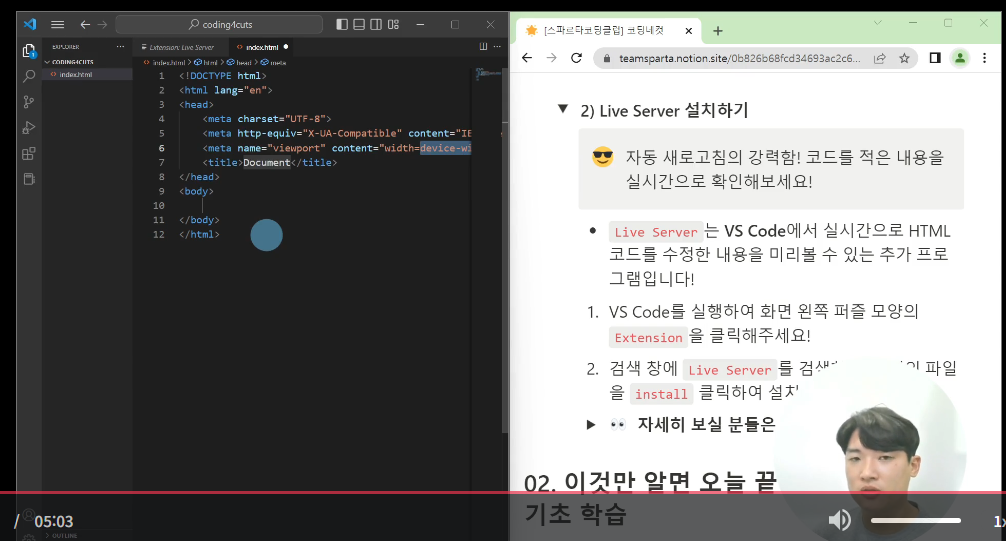Image resolution: width=1006 pixels, height=541 pixels.
Task: Switch to Extension: Live Server tab
Action: pos(180,47)
